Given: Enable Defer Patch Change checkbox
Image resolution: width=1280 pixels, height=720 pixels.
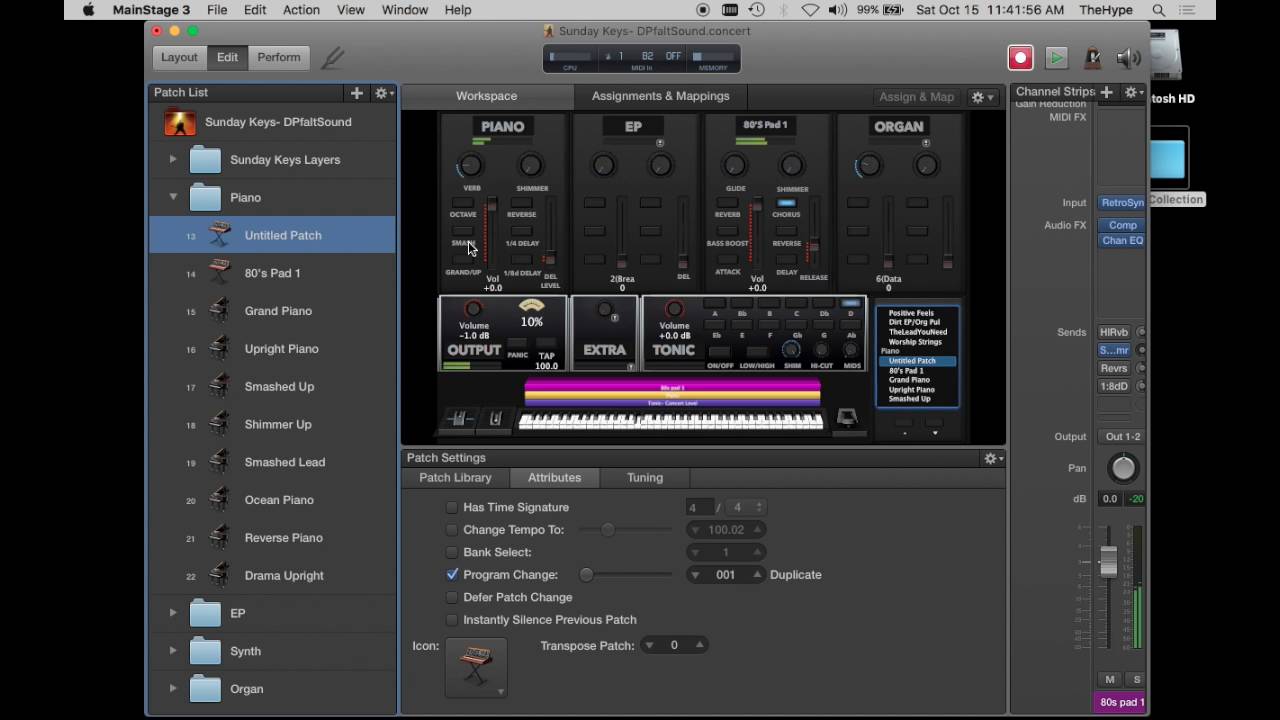Looking at the screenshot, I should 452,597.
